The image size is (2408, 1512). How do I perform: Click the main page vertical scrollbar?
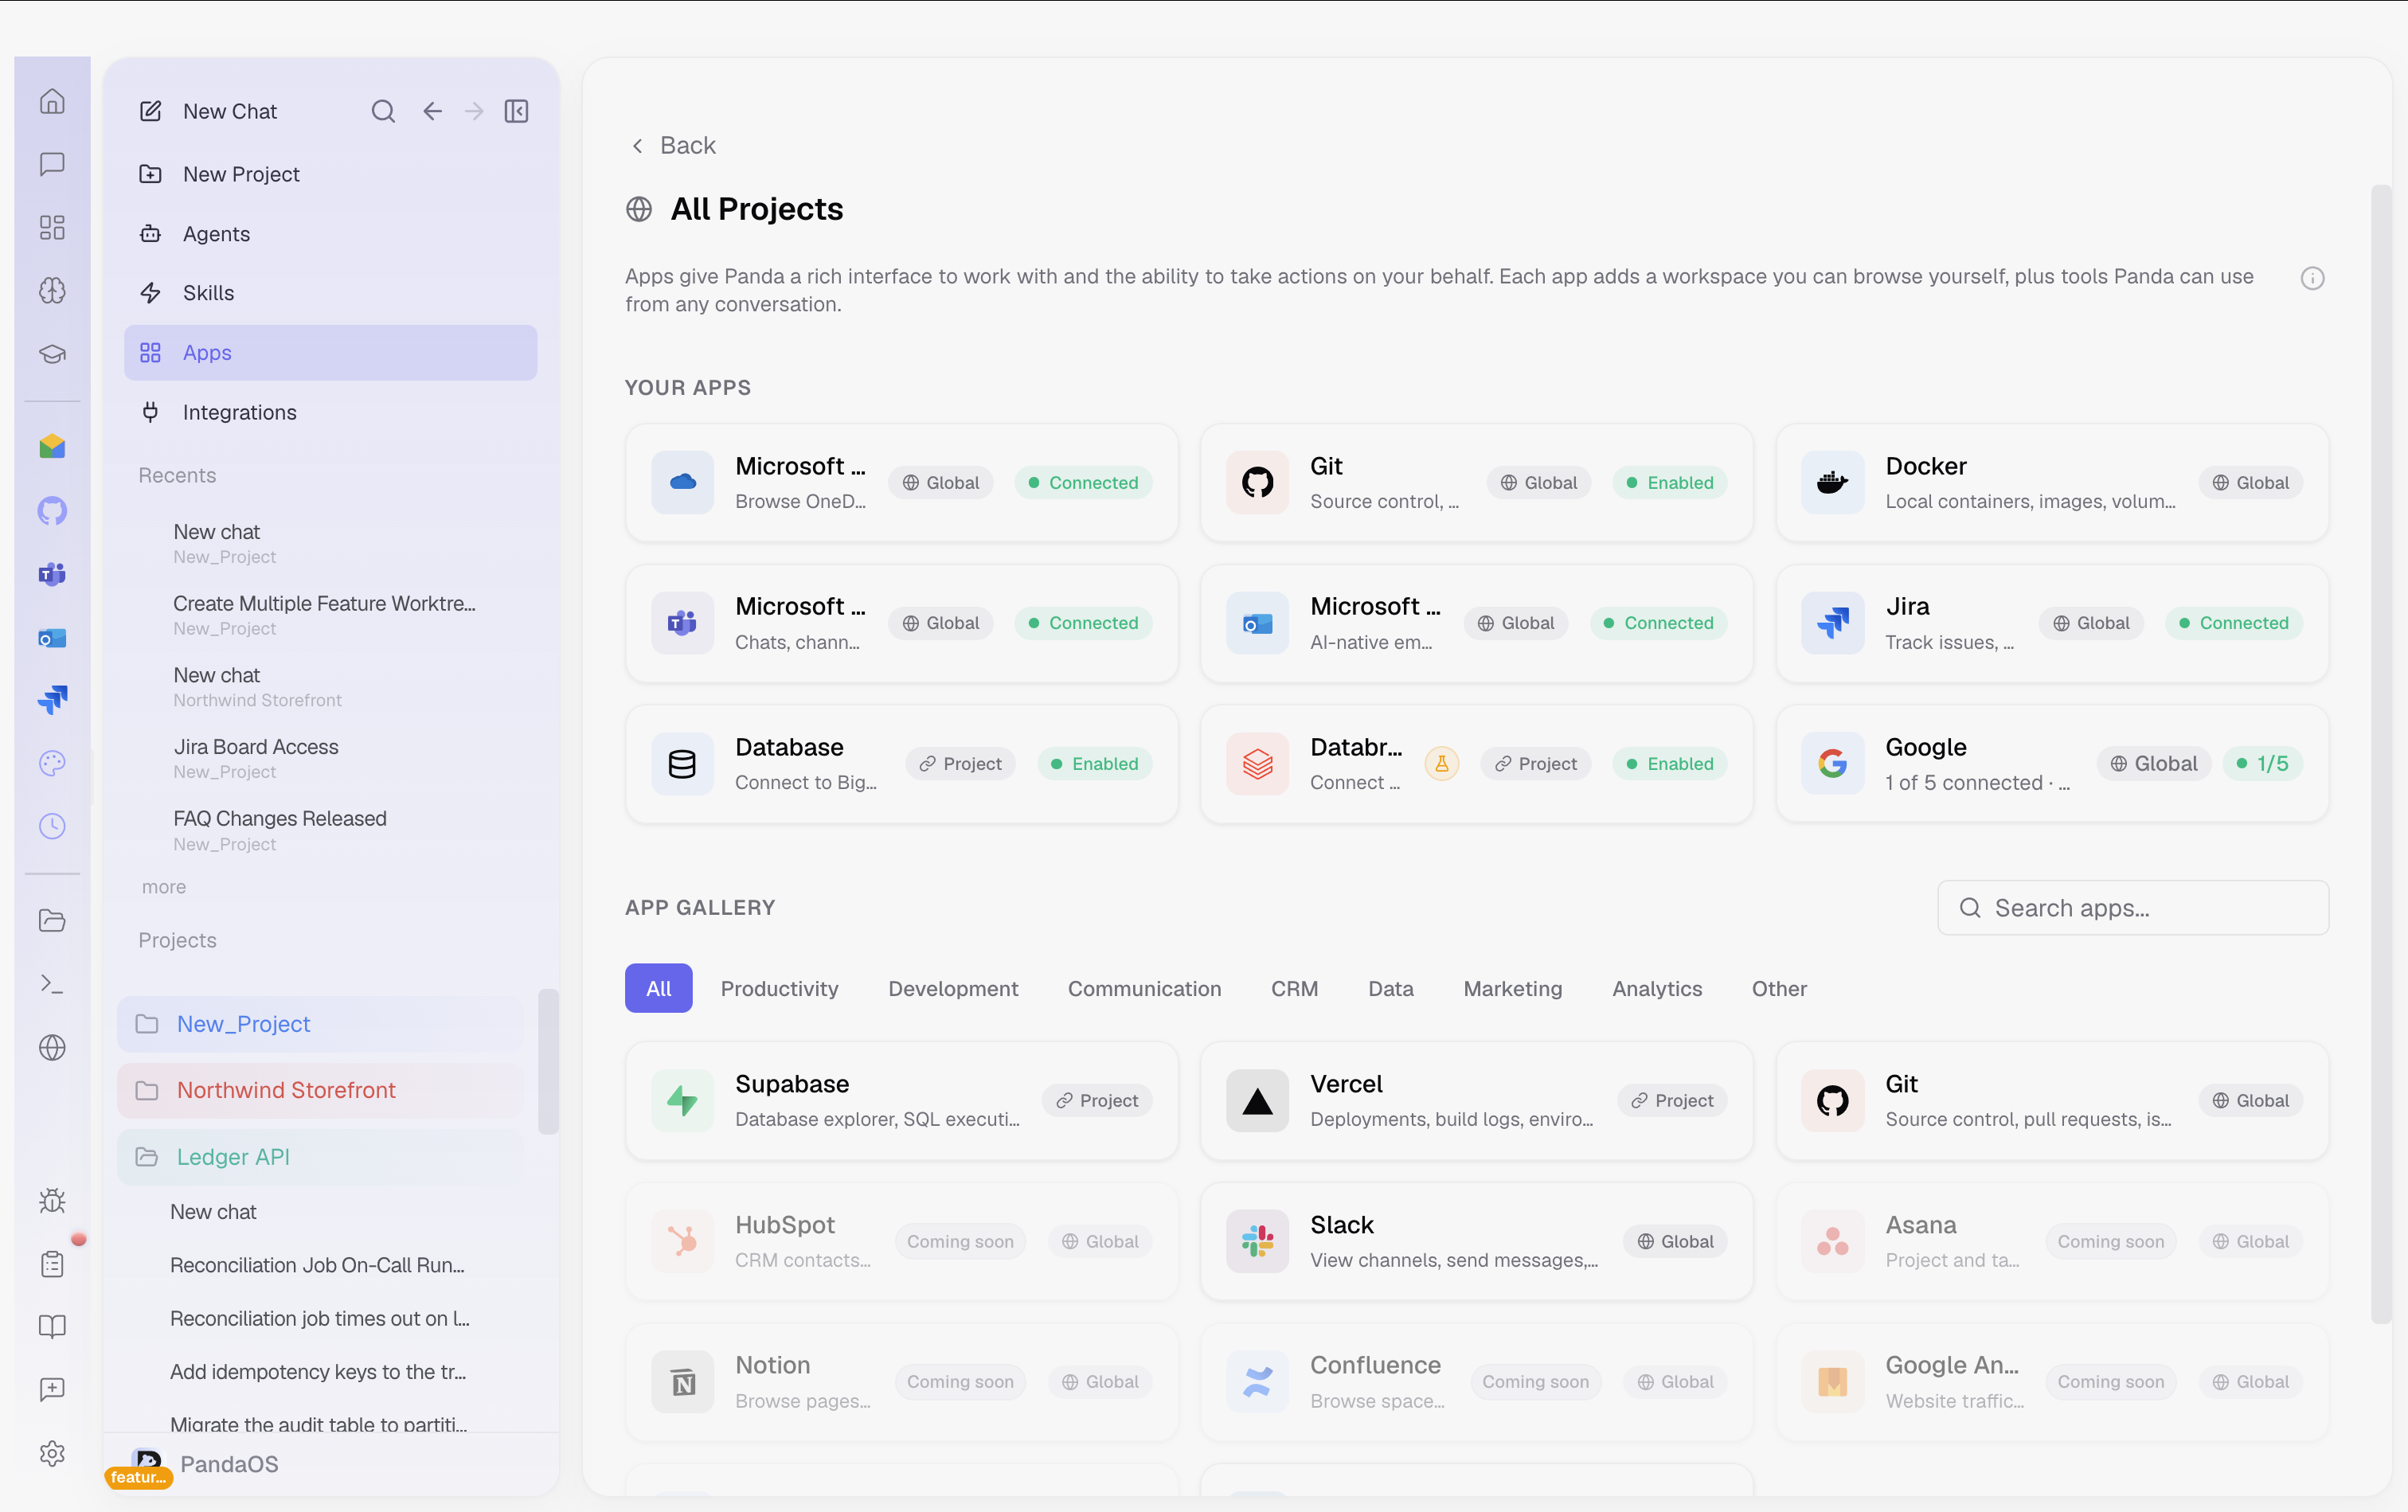click(x=2380, y=755)
